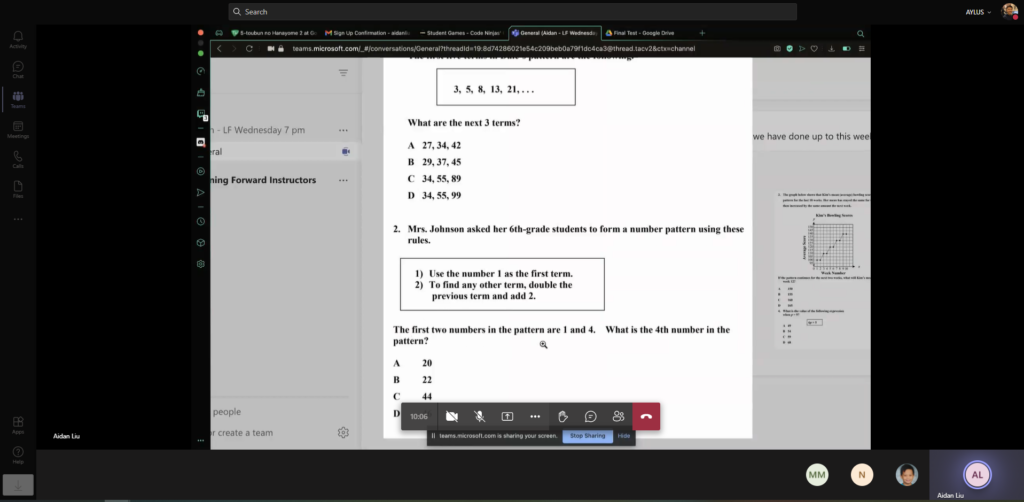The height and width of the screenshot is (502, 1024).
Task: Open Help in the Teams left rail
Action: (18, 455)
